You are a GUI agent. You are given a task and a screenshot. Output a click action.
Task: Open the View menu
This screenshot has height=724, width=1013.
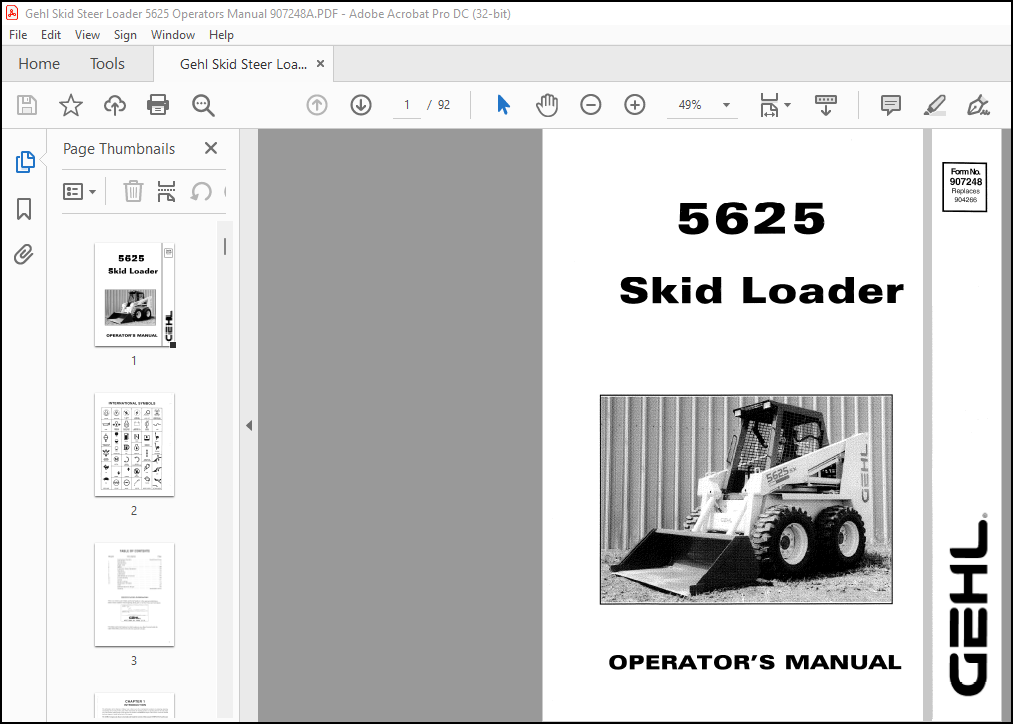point(87,35)
